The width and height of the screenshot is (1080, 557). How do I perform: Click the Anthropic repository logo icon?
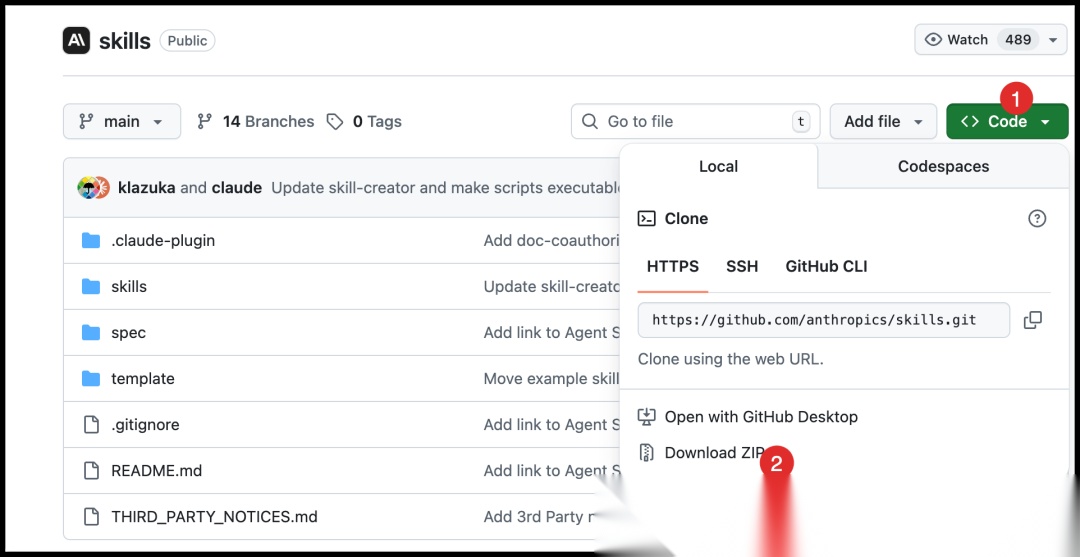[76, 40]
